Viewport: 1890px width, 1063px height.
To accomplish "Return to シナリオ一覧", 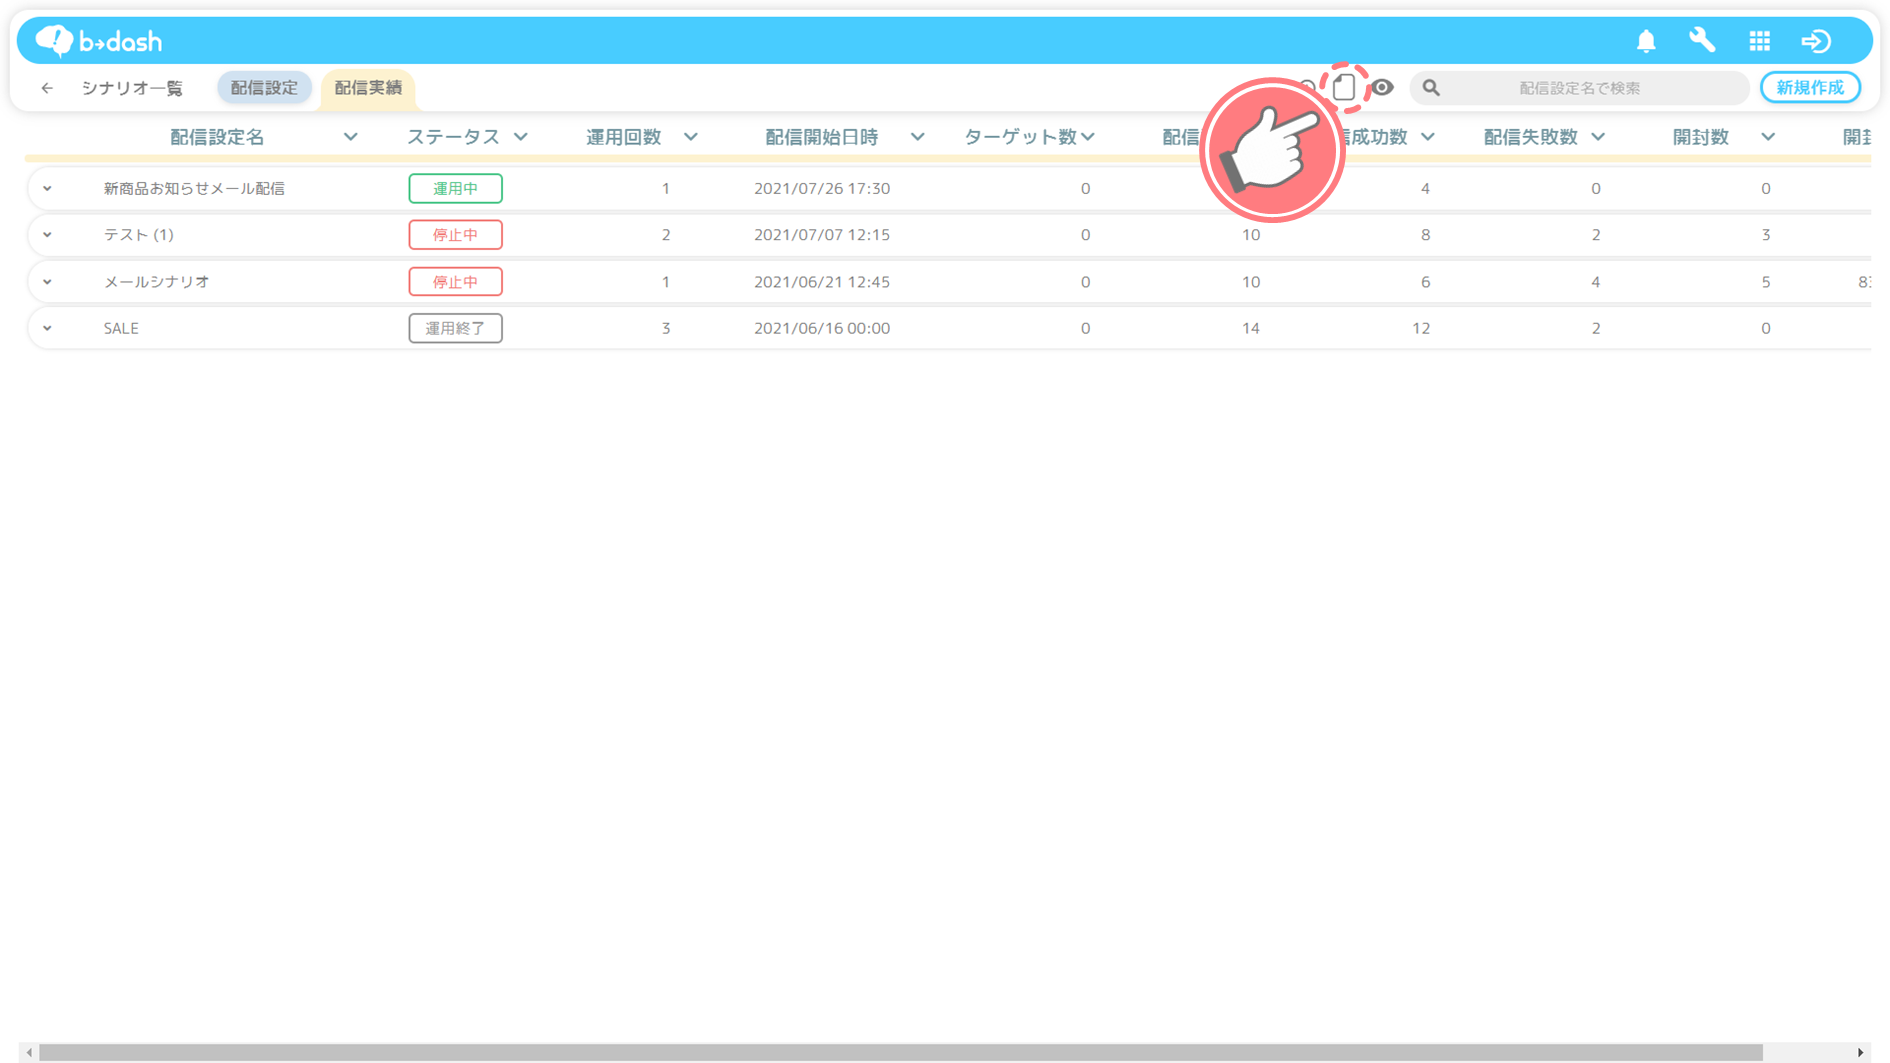I will (x=132, y=88).
